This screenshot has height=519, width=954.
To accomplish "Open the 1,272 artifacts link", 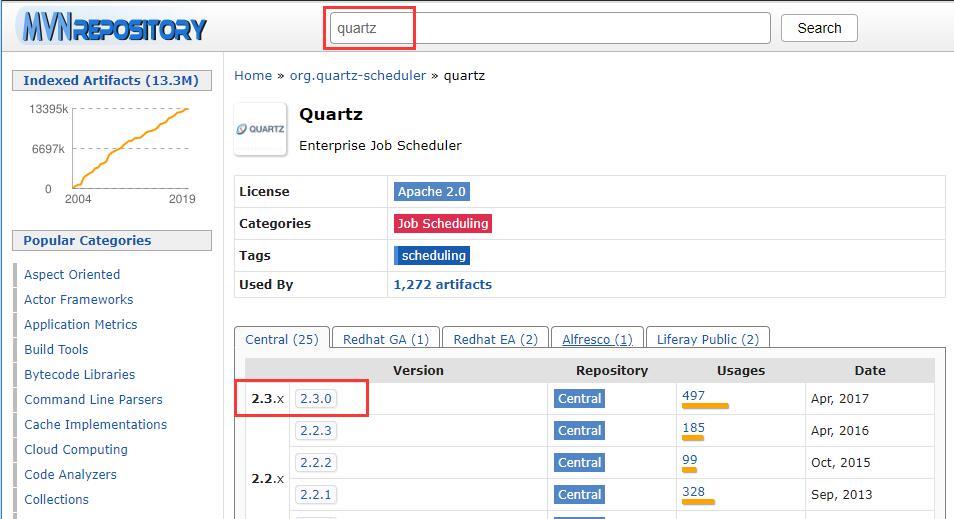I will (442, 285).
